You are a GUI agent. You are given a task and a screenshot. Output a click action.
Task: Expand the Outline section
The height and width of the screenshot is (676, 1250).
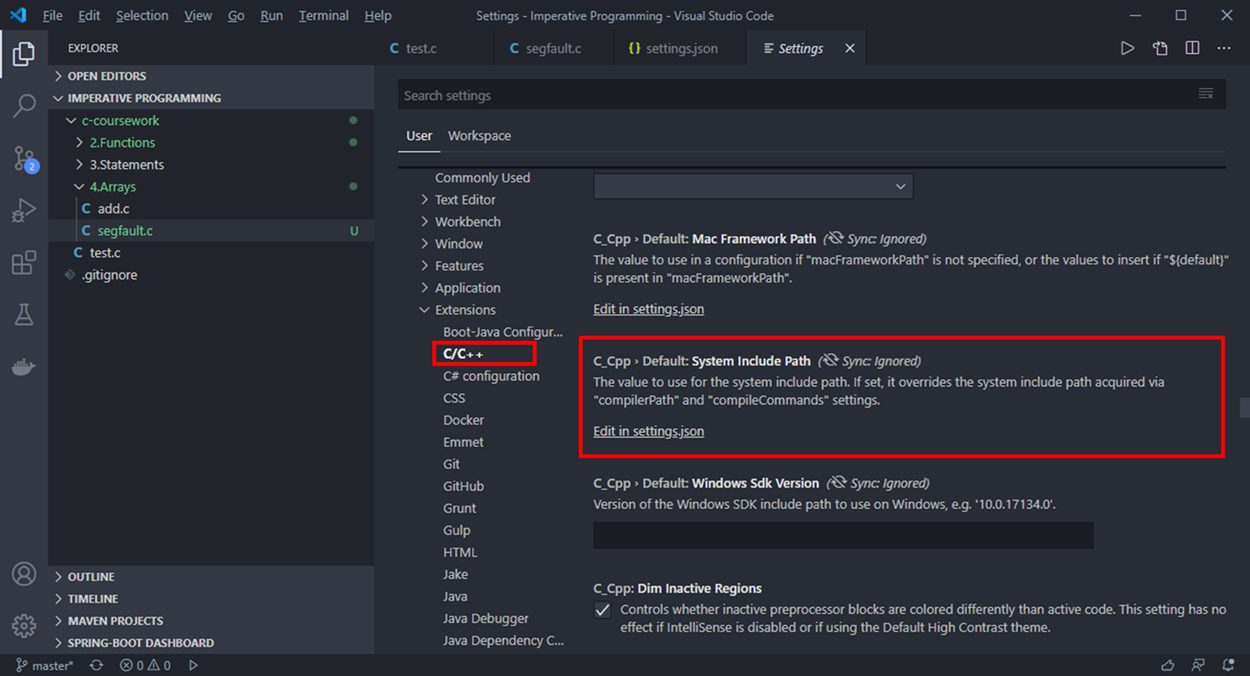pyautogui.click(x=211, y=577)
